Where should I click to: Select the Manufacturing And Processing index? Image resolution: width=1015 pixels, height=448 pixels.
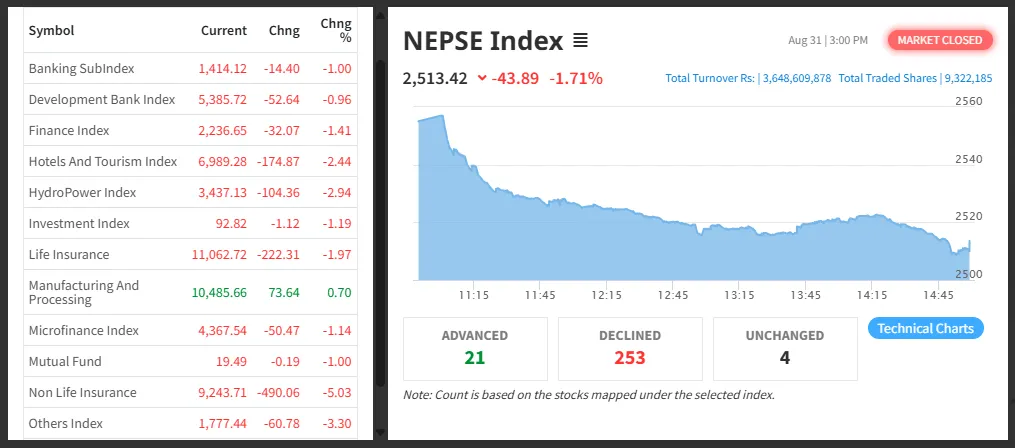pyautogui.click(x=190, y=293)
